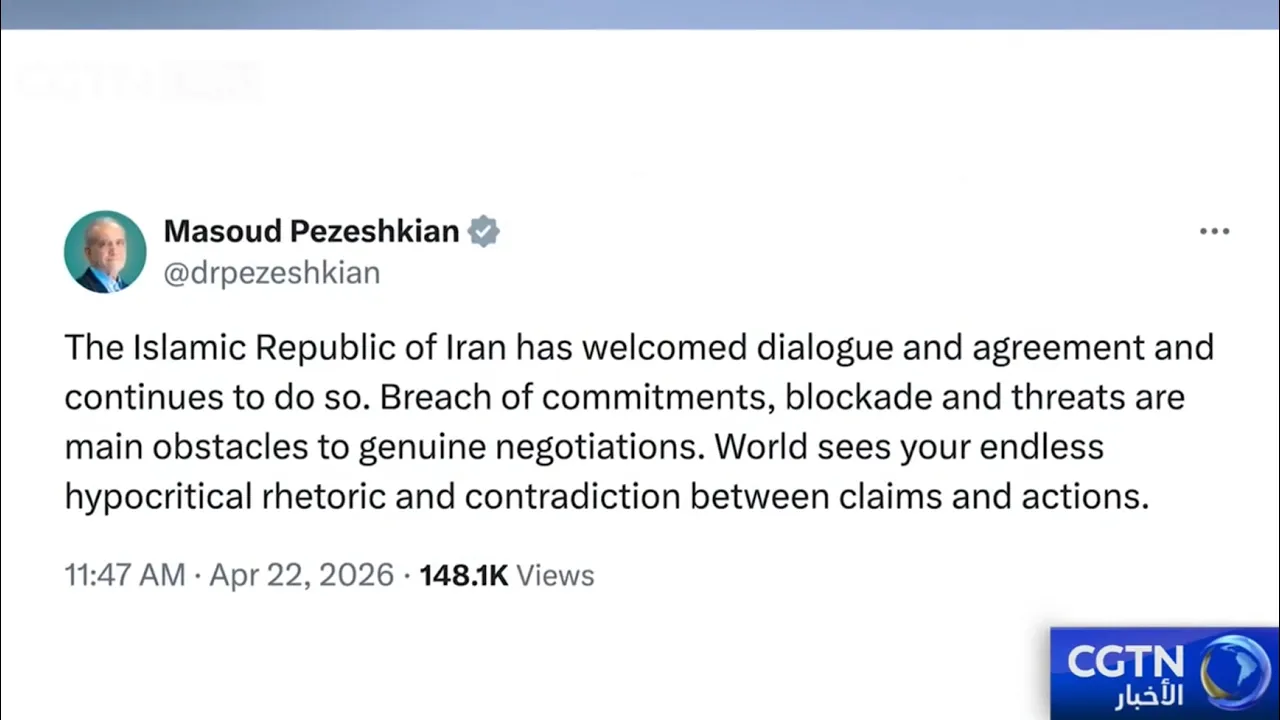Click the Masoud Pezeshkian display name
1280x720 pixels.
coord(311,231)
